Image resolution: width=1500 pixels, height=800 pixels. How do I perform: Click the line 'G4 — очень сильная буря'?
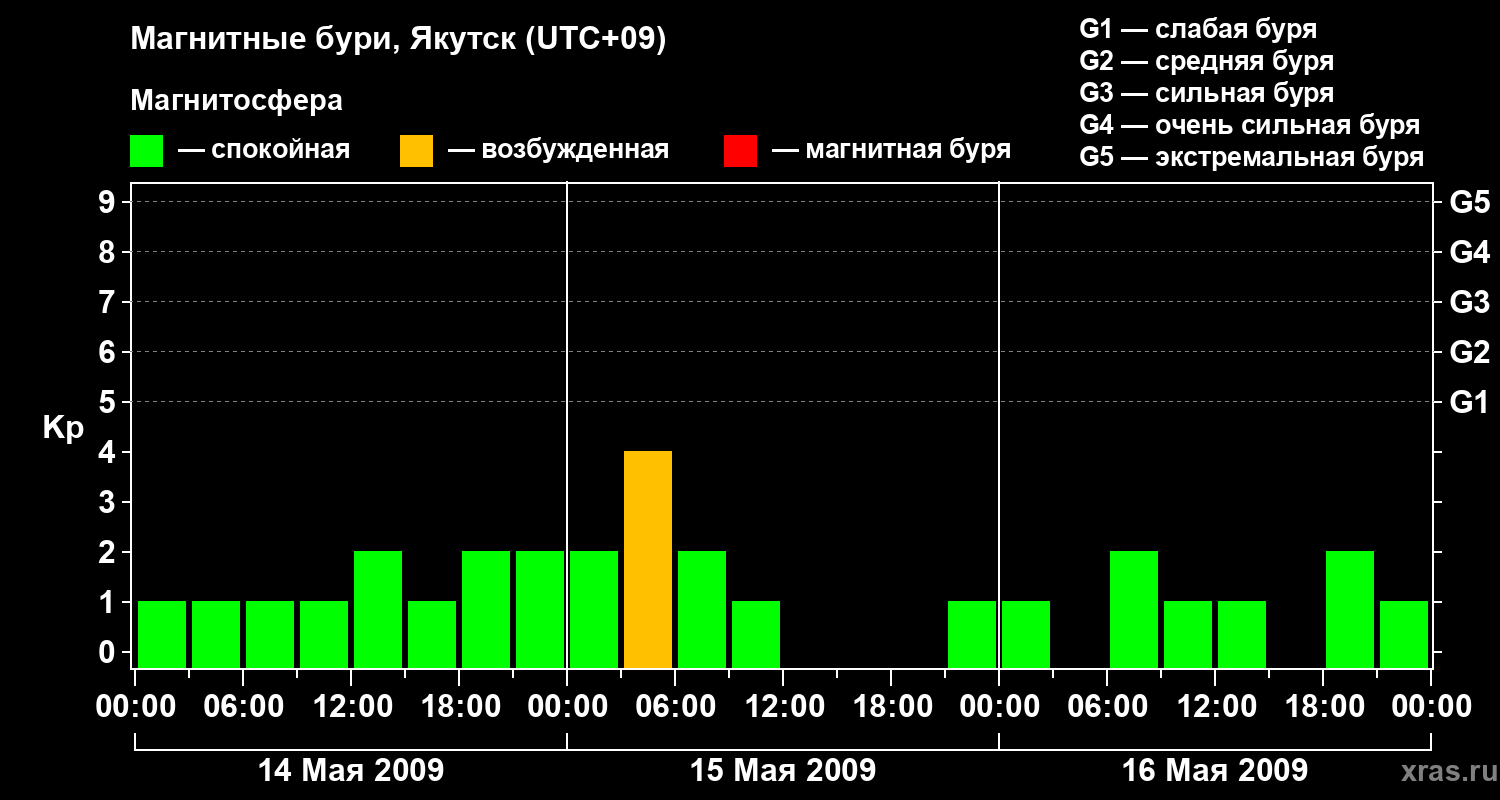(x=1249, y=125)
